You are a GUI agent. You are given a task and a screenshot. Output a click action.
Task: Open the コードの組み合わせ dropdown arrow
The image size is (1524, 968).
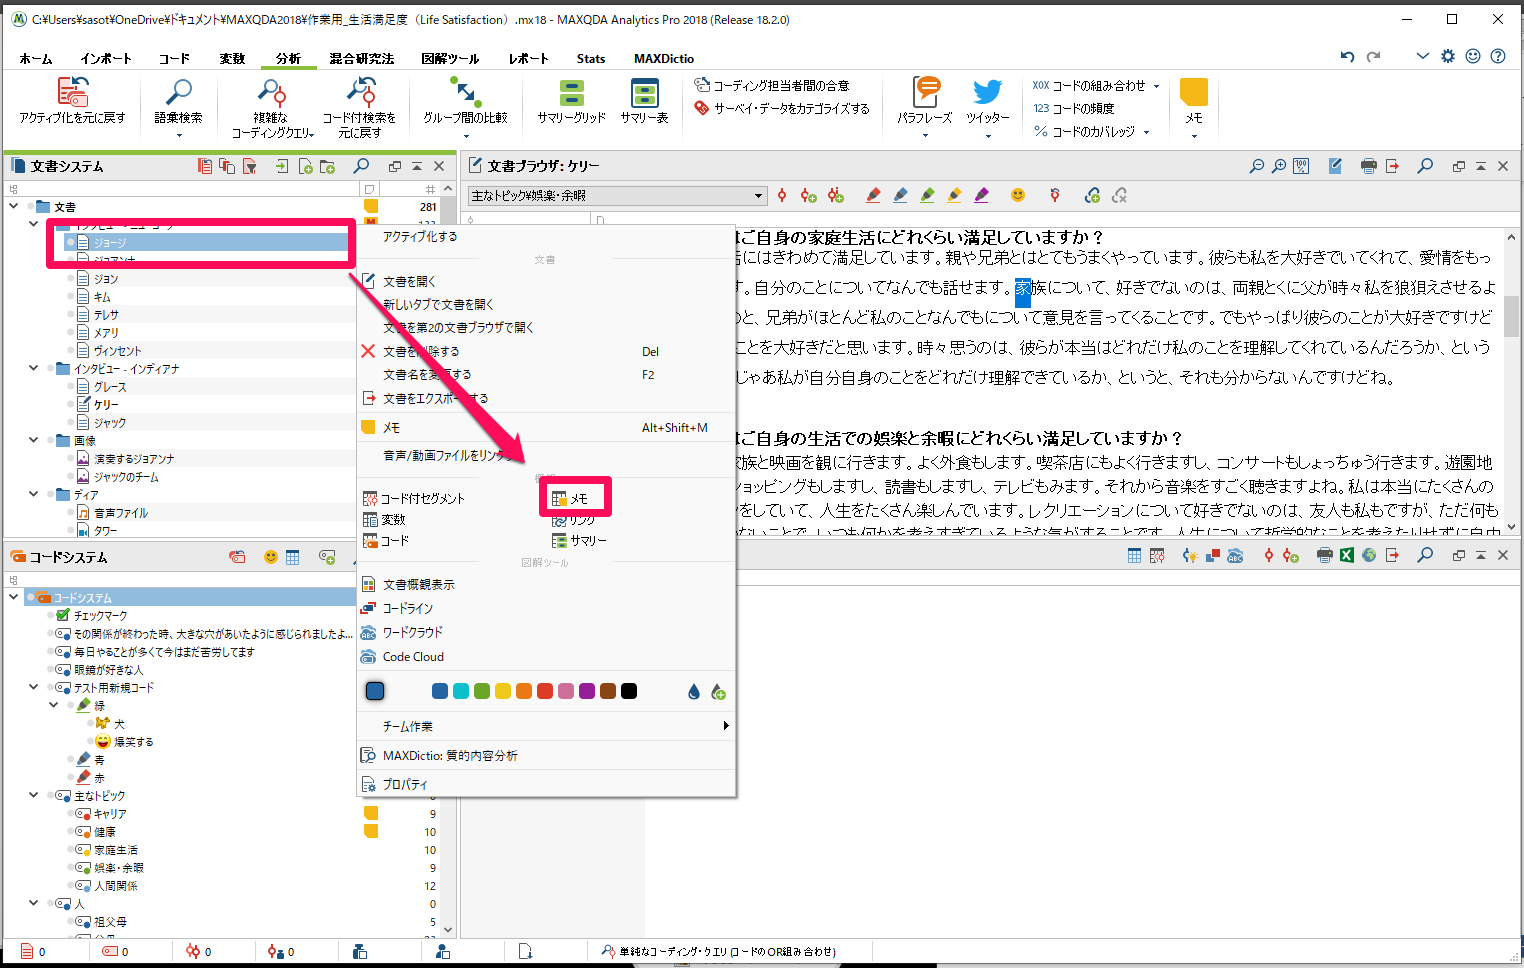point(1156,86)
